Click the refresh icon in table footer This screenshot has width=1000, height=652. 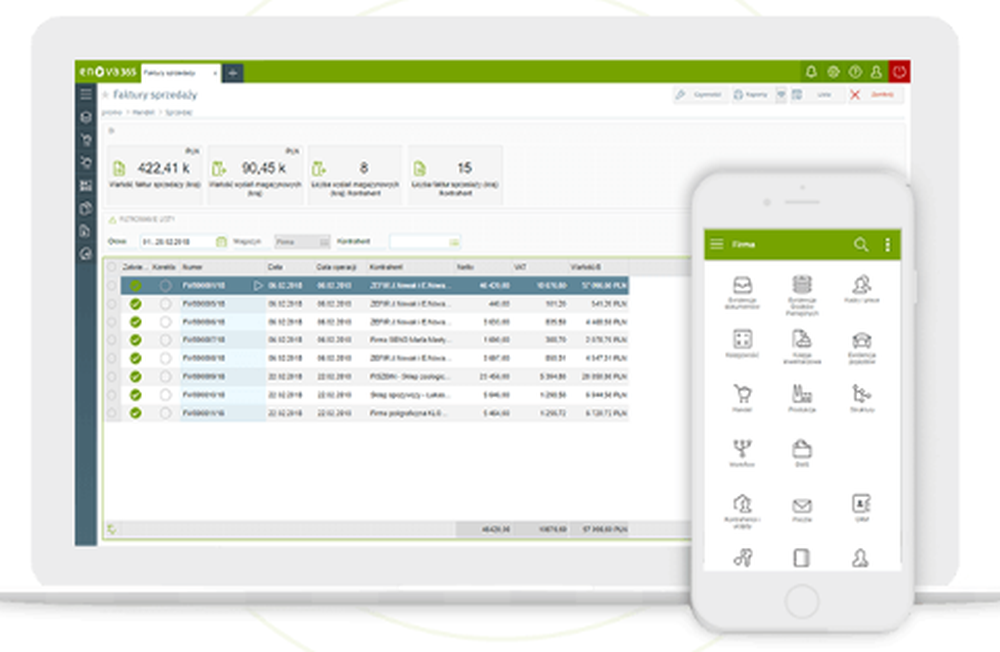(x=112, y=529)
